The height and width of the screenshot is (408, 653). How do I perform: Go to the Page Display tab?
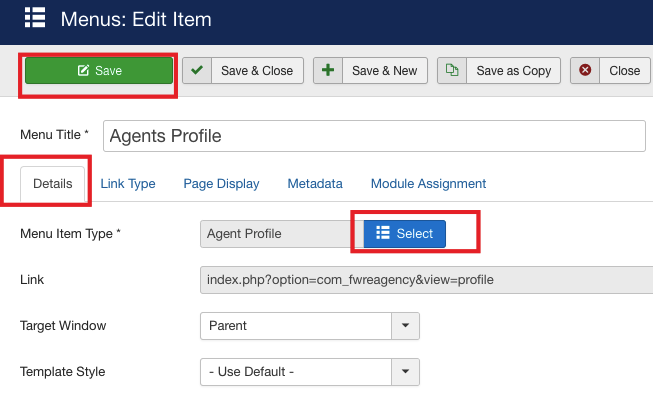pos(221,184)
